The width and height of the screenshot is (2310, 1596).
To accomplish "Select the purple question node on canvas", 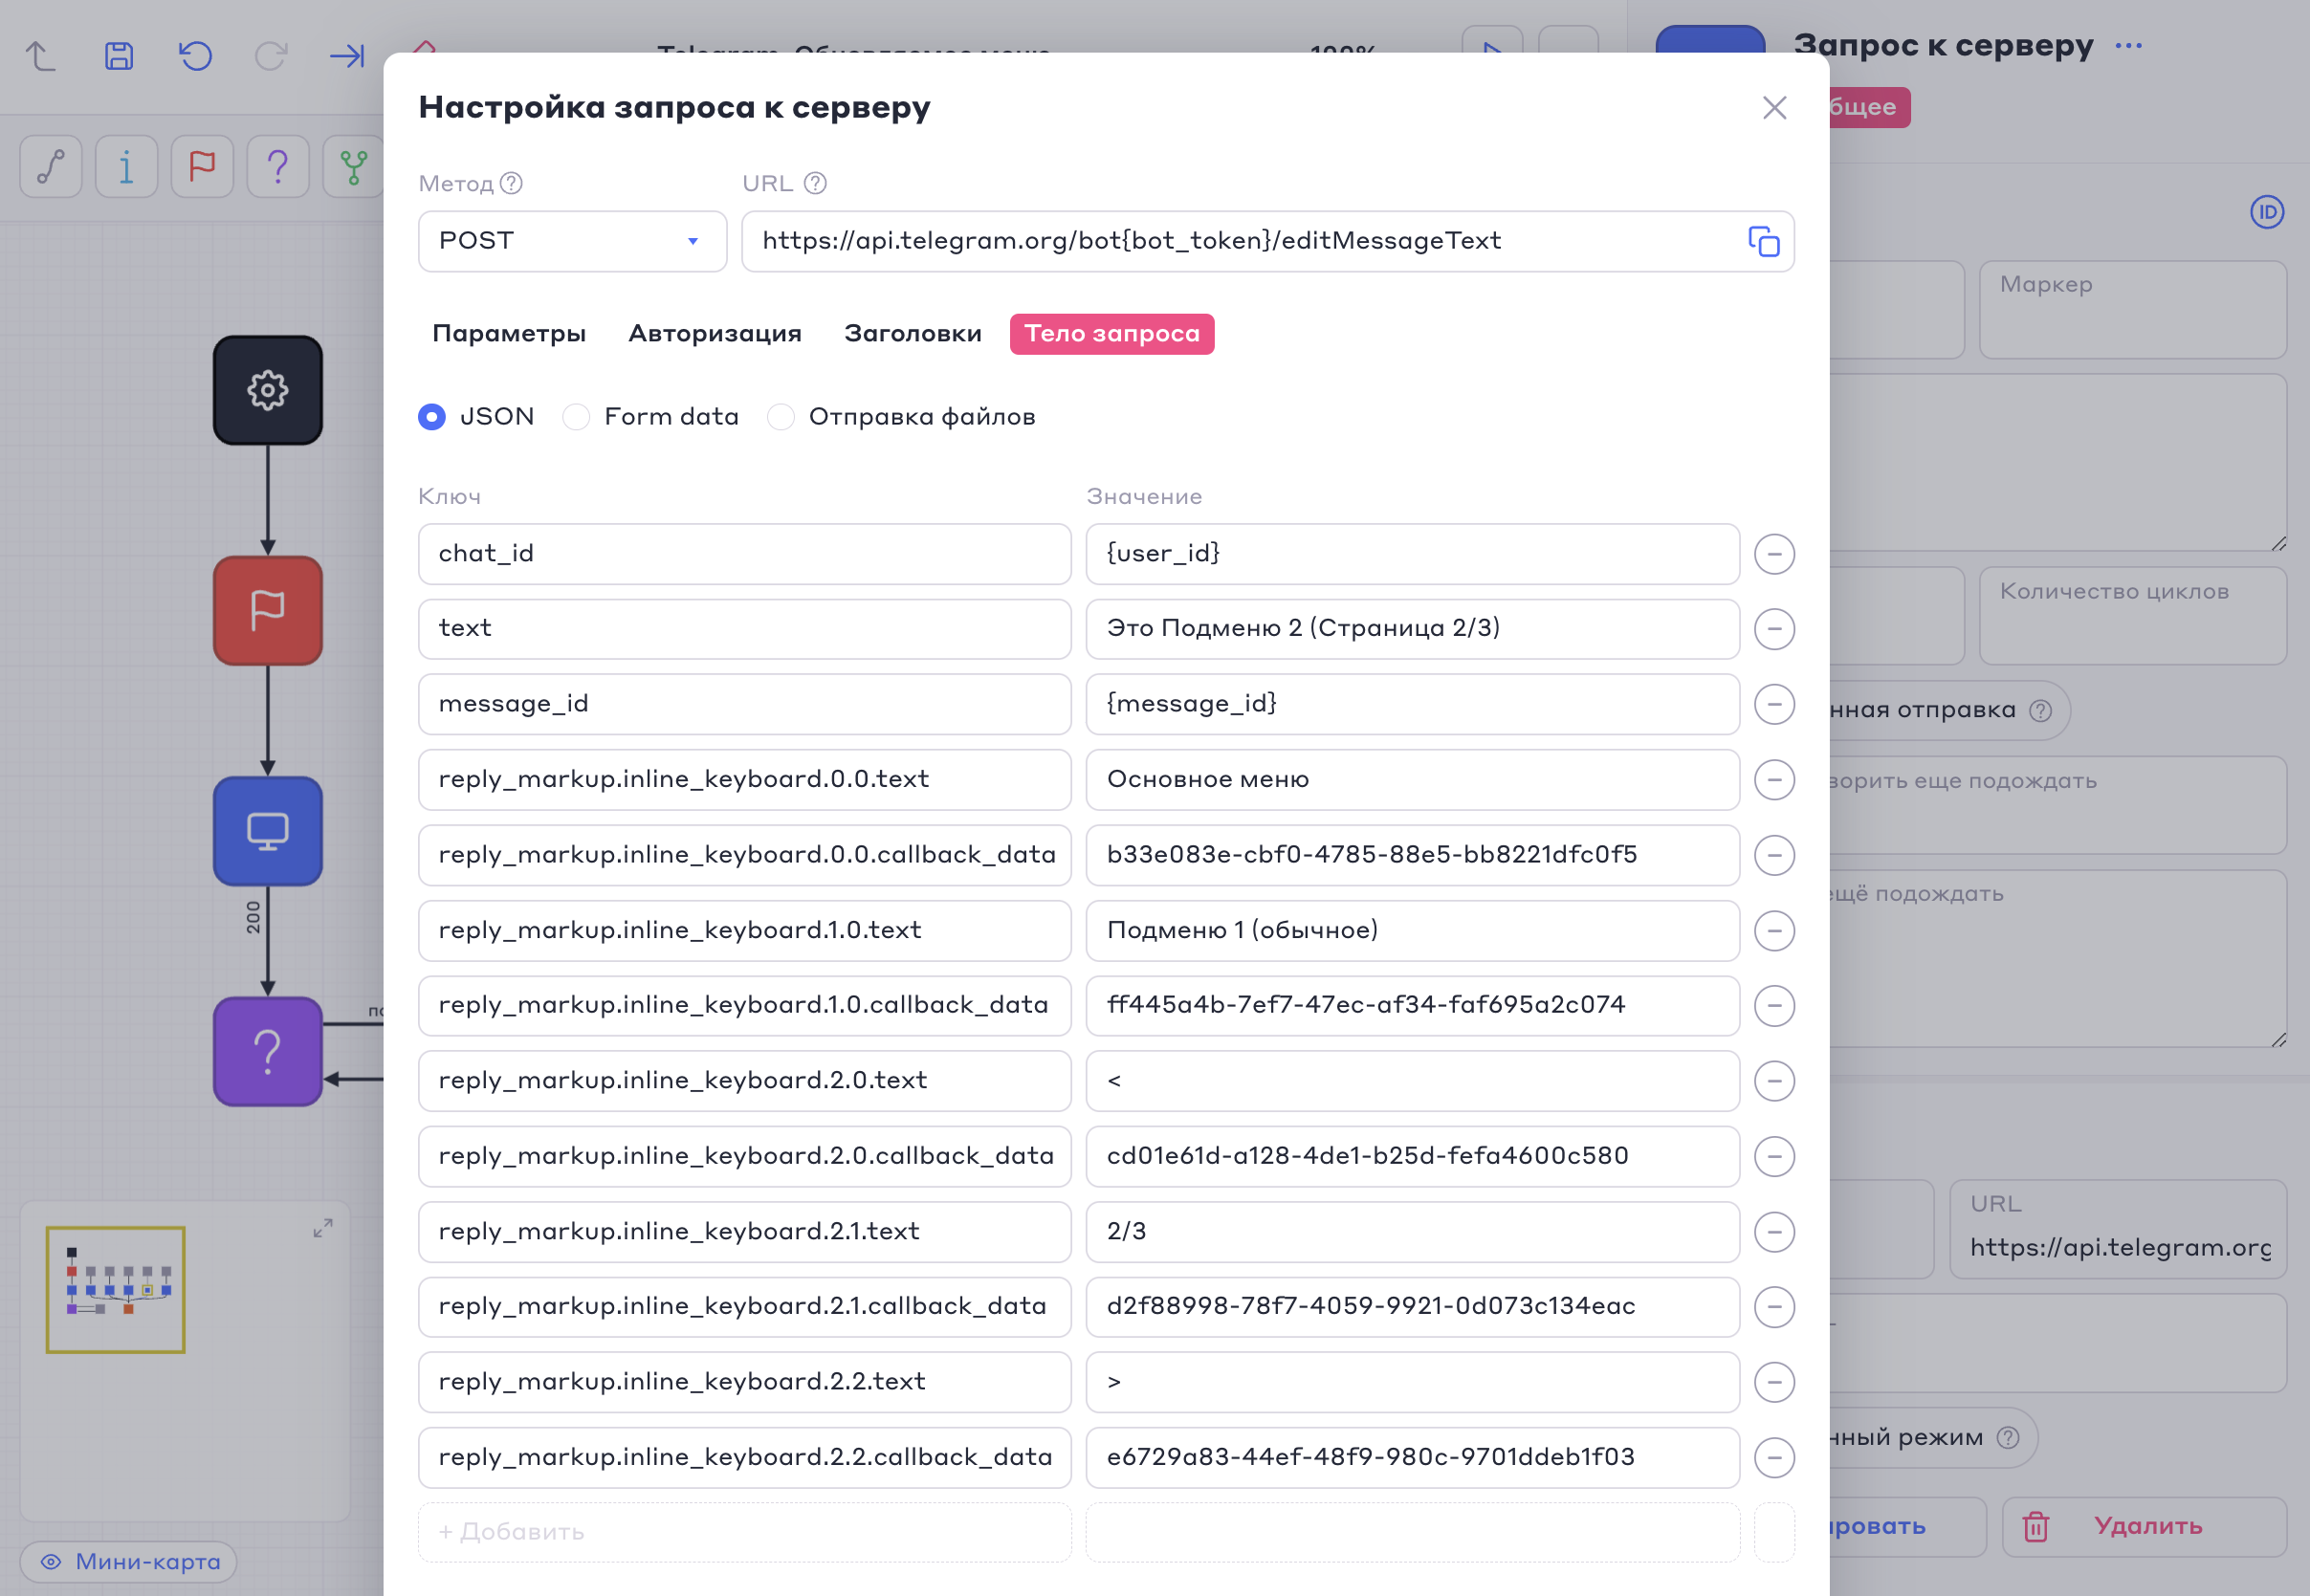I will [268, 1052].
